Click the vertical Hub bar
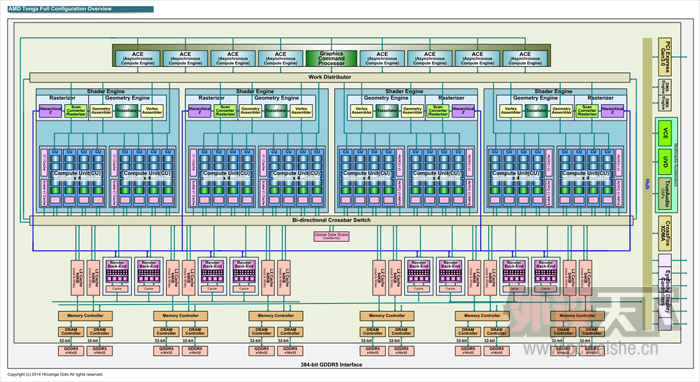 pos(647,184)
